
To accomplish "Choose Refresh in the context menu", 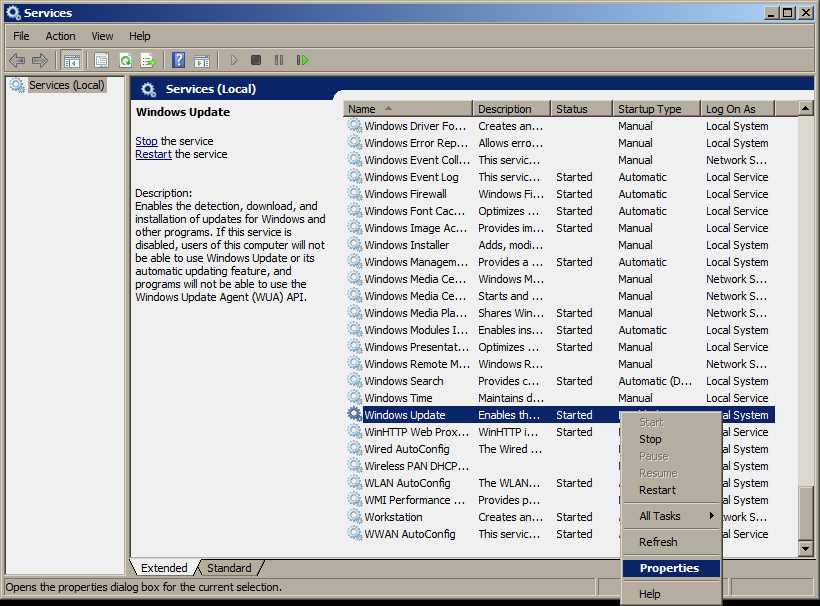I will [671, 542].
